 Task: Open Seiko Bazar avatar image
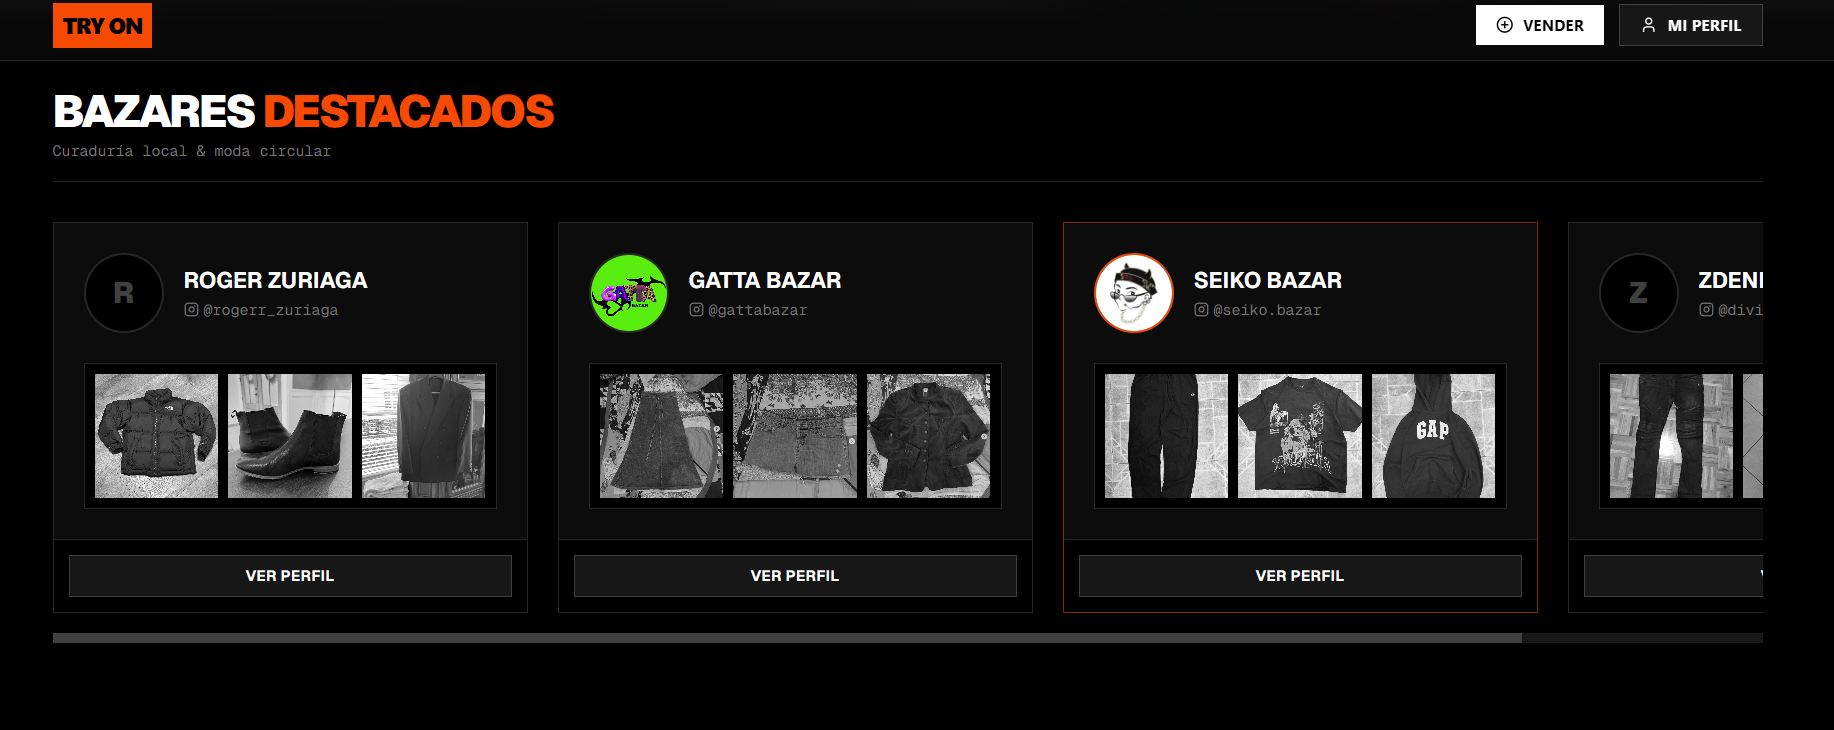click(x=1134, y=293)
